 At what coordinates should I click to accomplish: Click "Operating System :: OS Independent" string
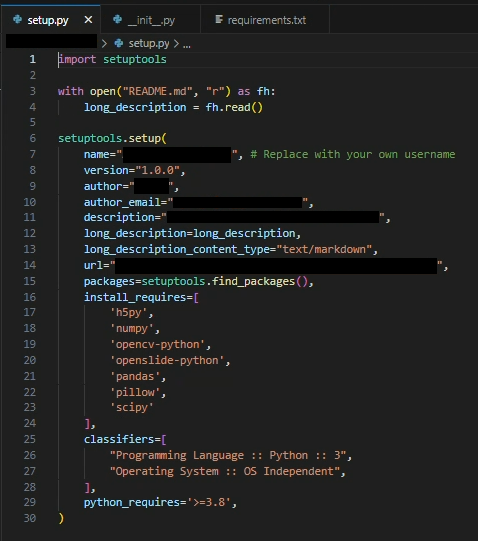225,471
